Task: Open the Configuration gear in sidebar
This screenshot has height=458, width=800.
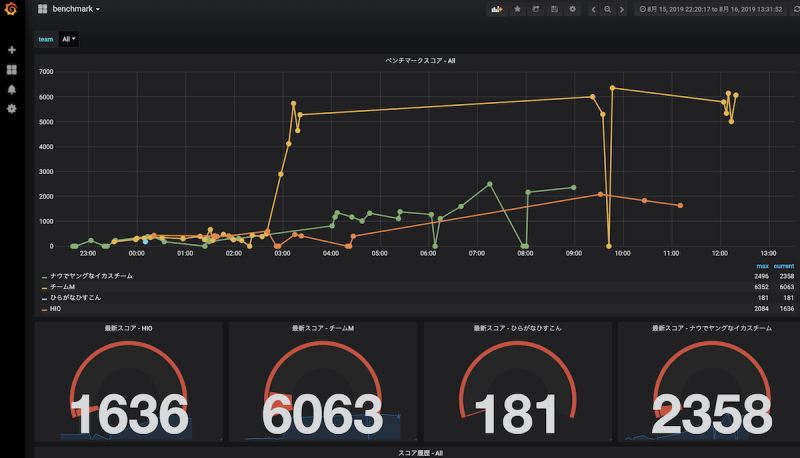Action: [12, 109]
